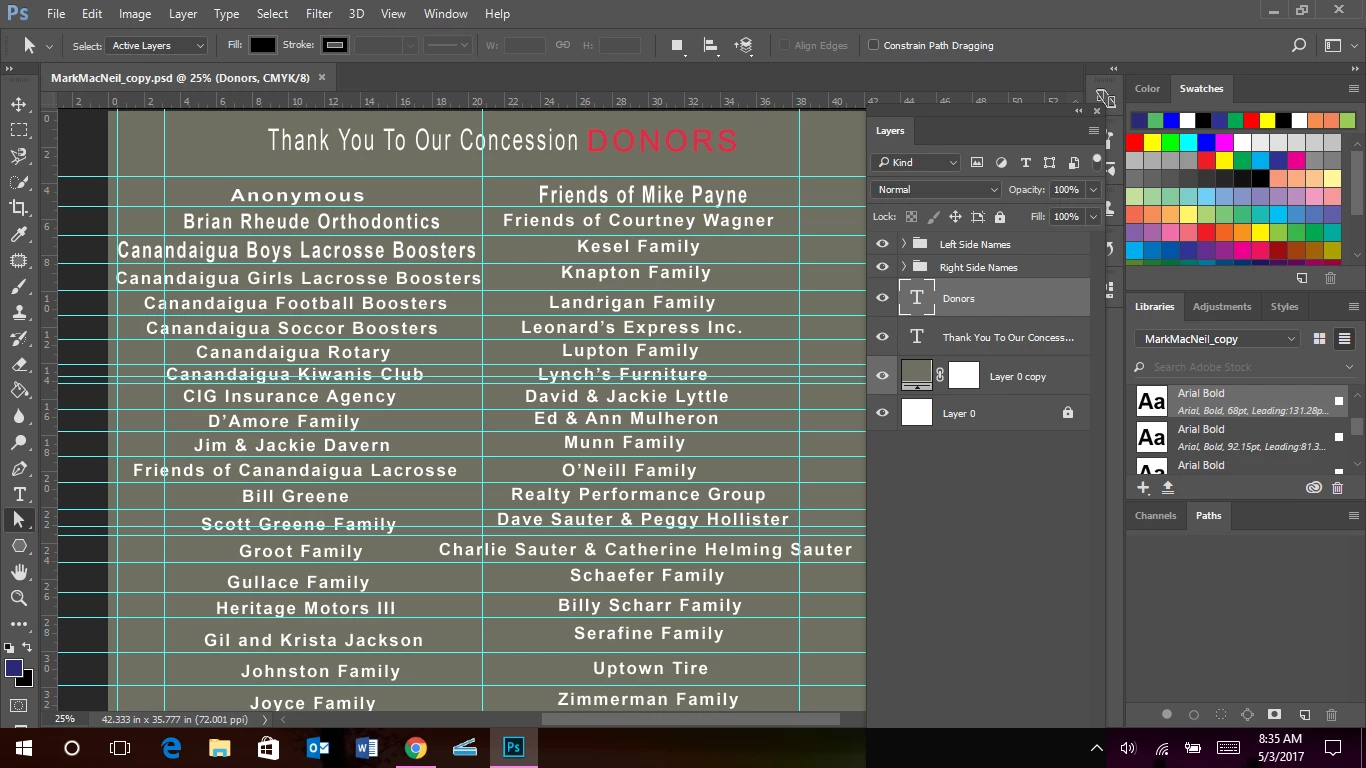Image resolution: width=1366 pixels, height=768 pixels.
Task: Hide Layer 0 visibility eye
Action: pyautogui.click(x=882, y=413)
